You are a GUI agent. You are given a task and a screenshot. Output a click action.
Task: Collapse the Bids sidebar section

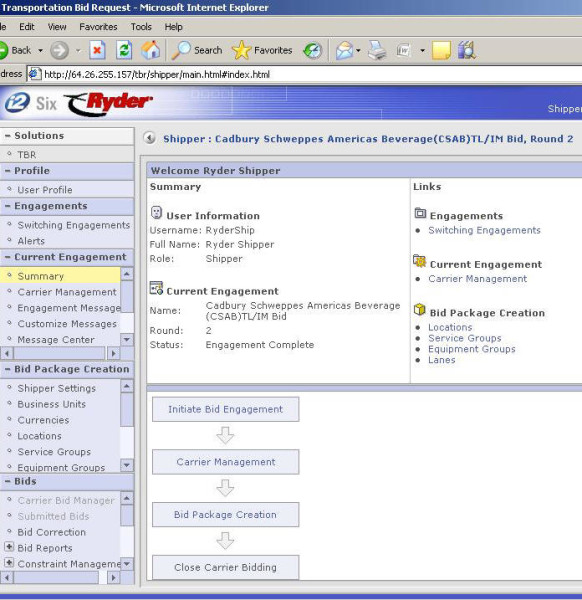(x=8, y=481)
